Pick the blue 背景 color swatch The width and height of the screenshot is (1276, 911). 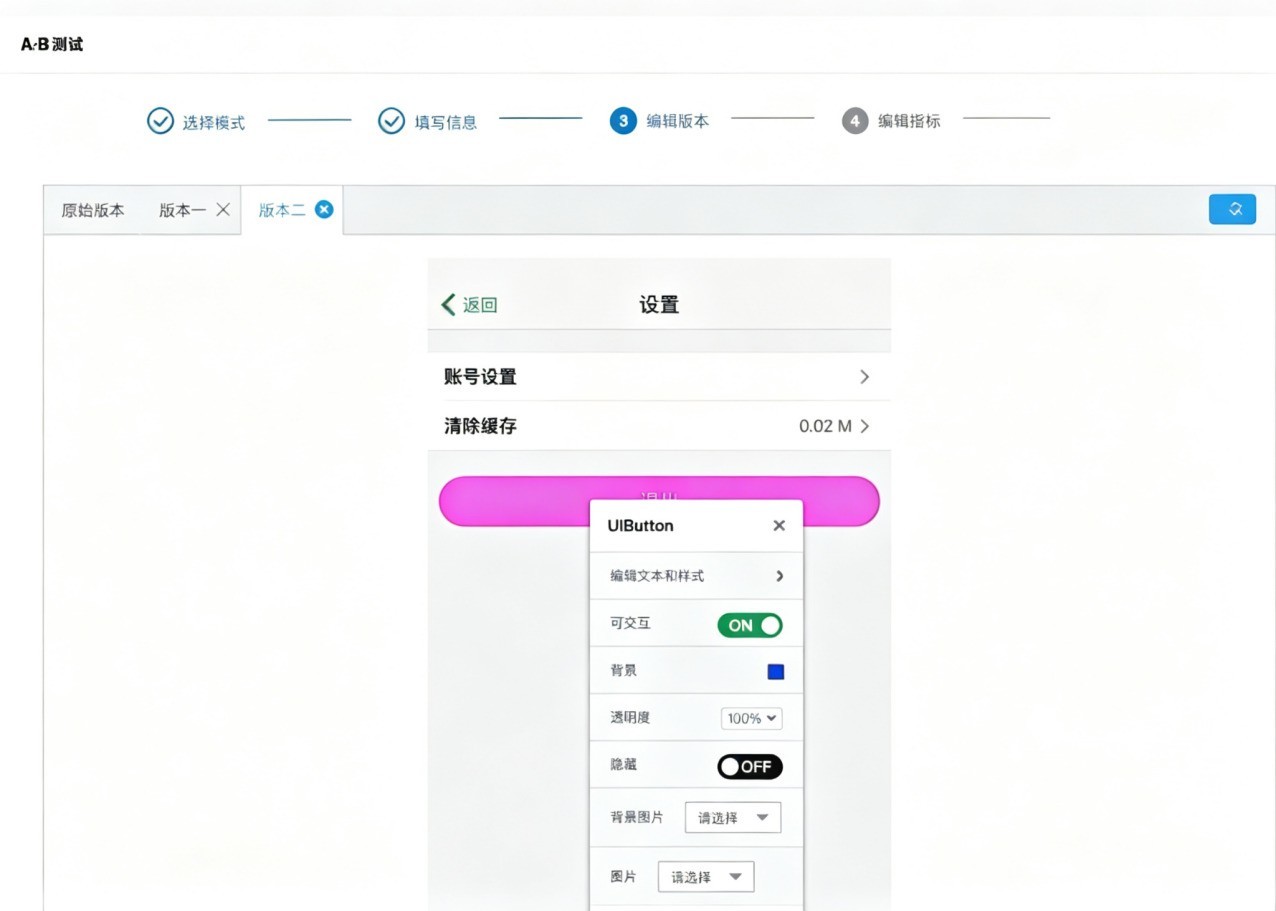776,672
